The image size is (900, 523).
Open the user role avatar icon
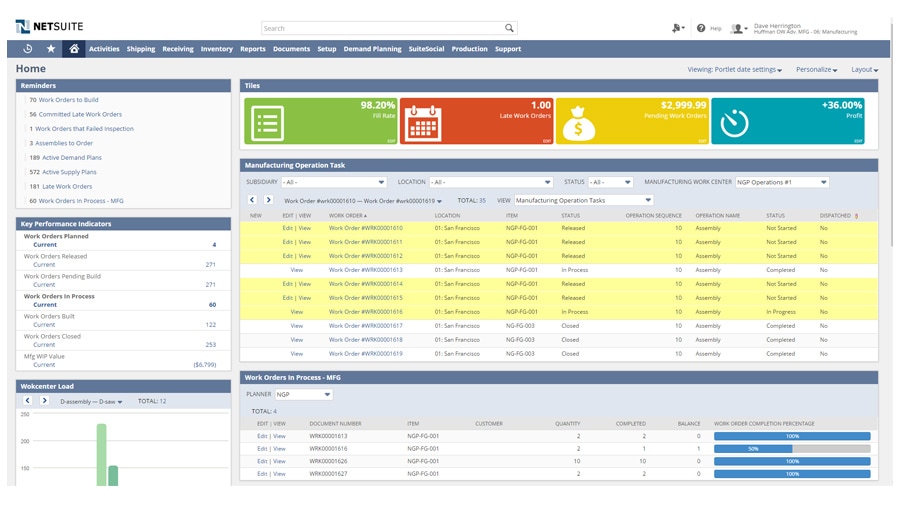(738, 29)
